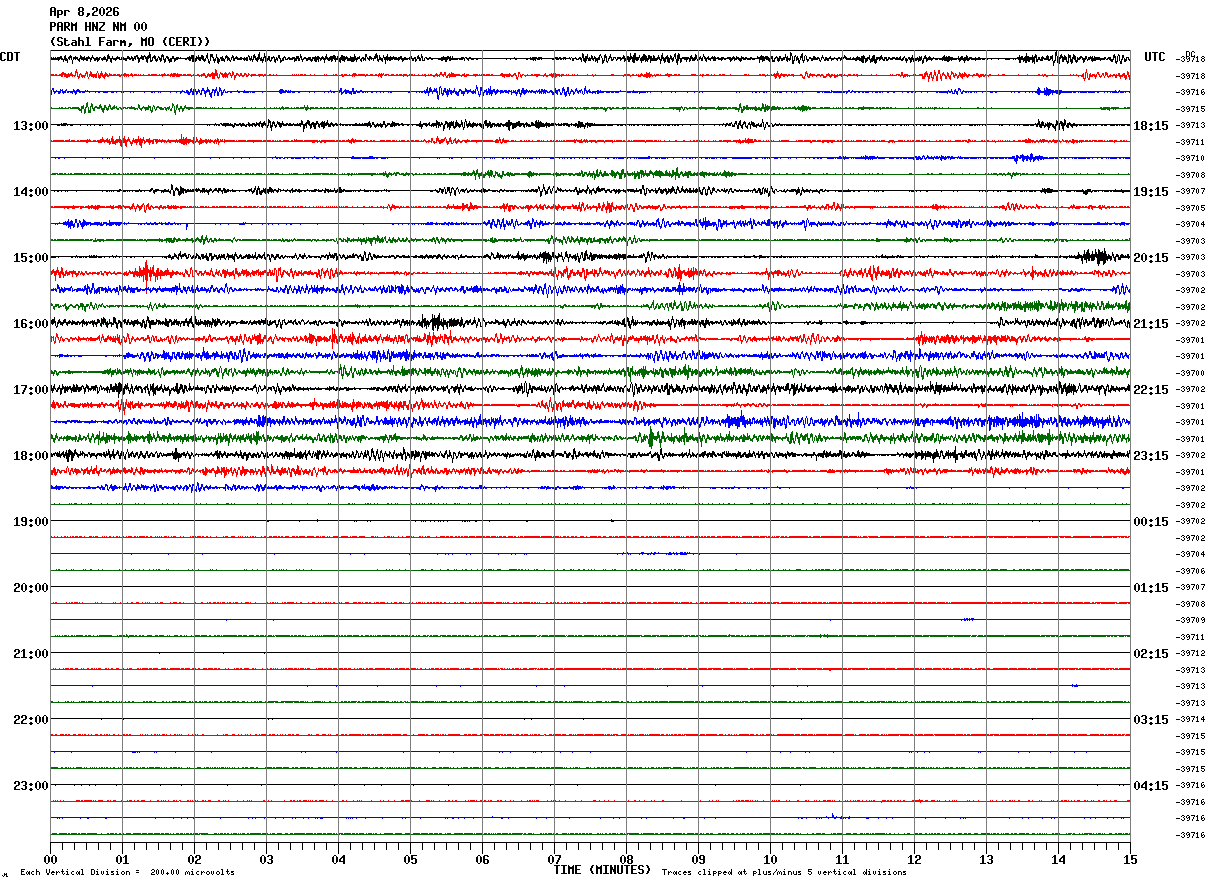Select the DC offset value -39709

1190,620
